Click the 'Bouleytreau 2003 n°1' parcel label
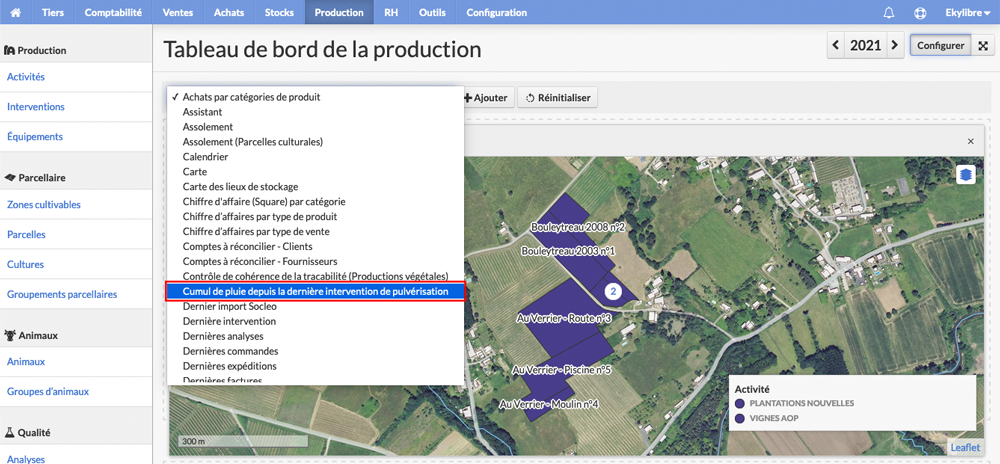The height and width of the screenshot is (464, 1000). click(x=568, y=251)
